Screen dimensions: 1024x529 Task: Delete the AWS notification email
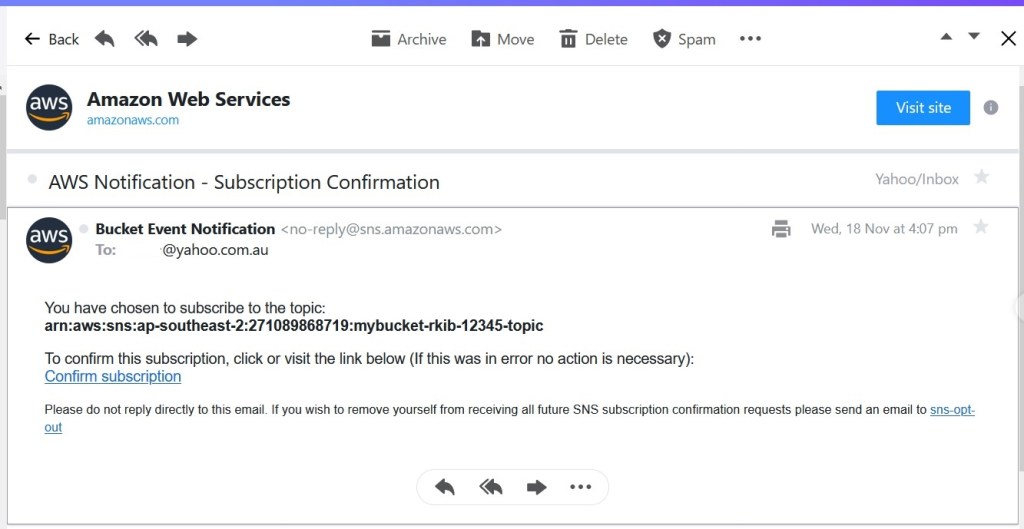click(593, 39)
